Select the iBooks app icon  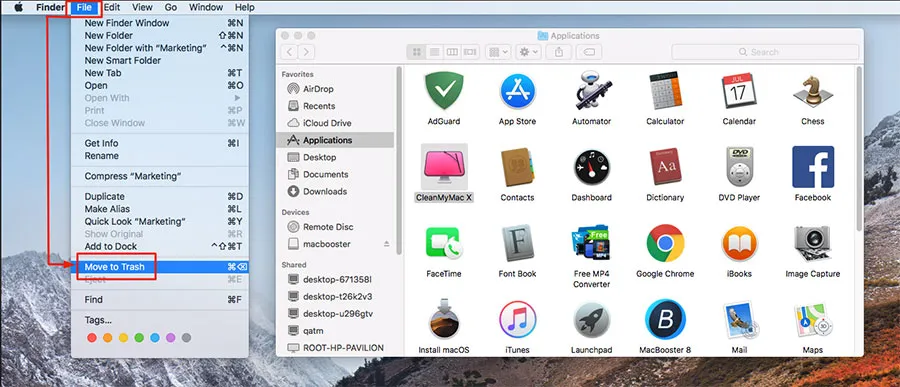click(x=739, y=243)
